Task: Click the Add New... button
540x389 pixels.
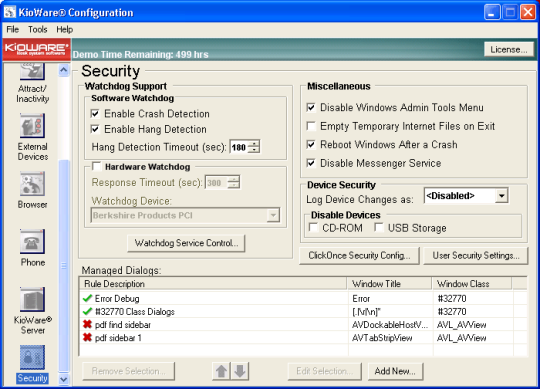Action: click(395, 371)
